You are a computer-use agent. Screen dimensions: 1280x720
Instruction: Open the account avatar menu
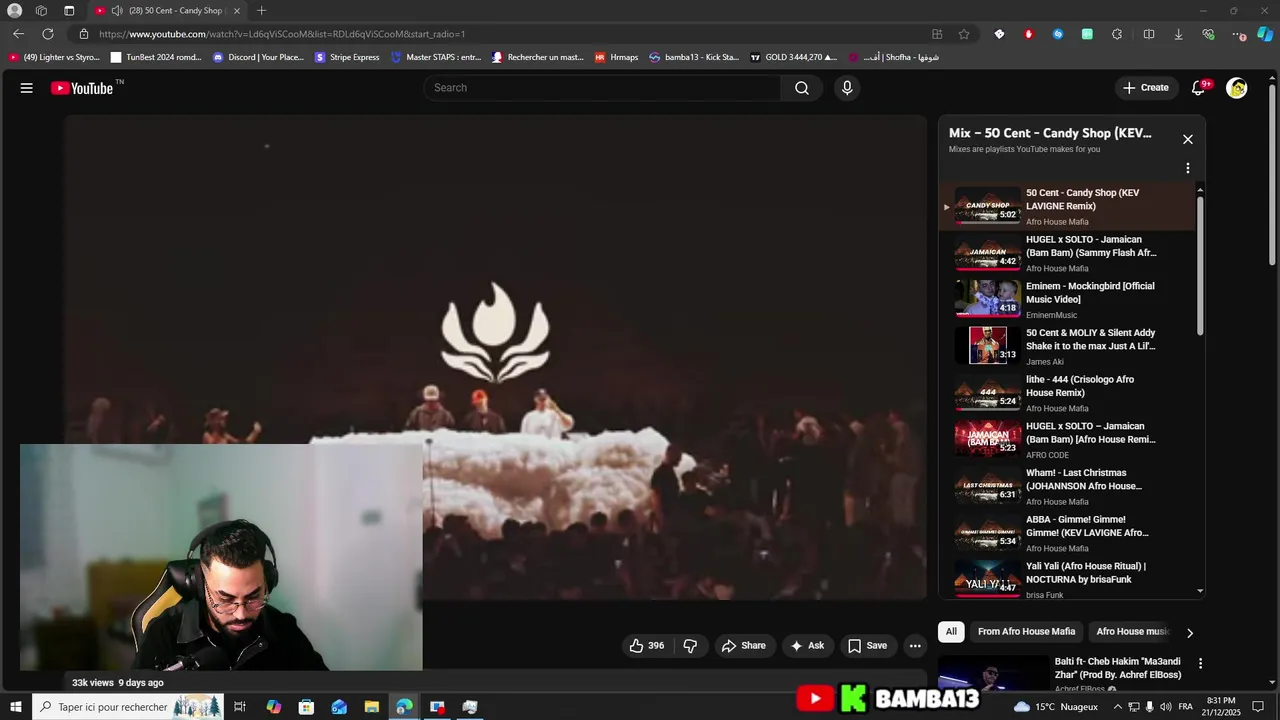[x=1237, y=88]
